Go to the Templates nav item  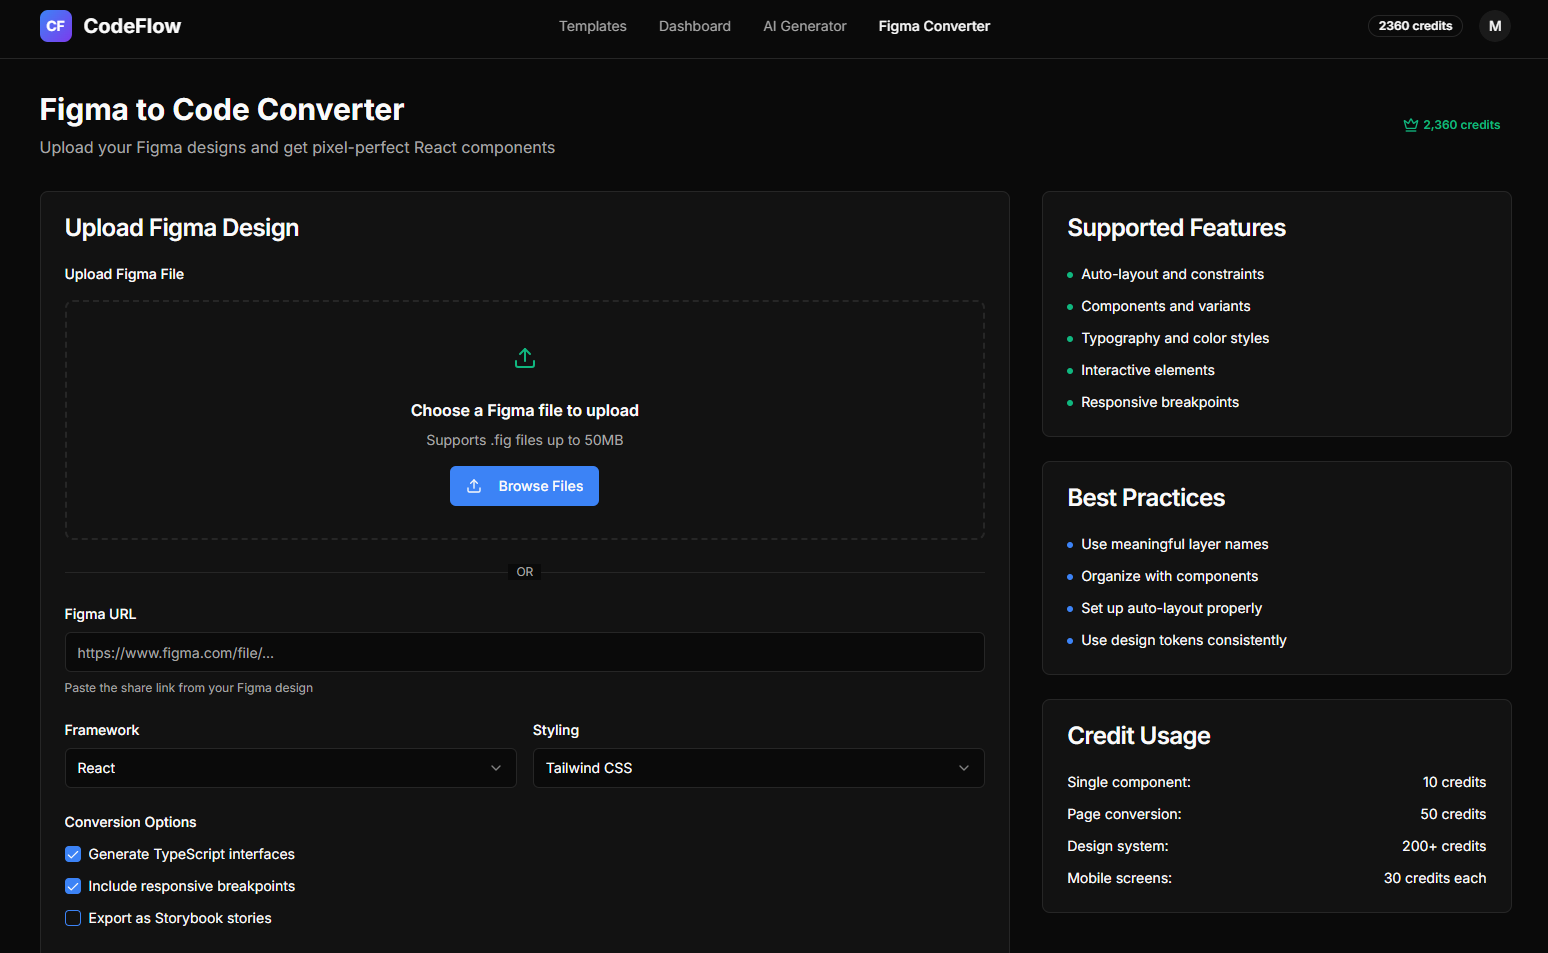[593, 26]
